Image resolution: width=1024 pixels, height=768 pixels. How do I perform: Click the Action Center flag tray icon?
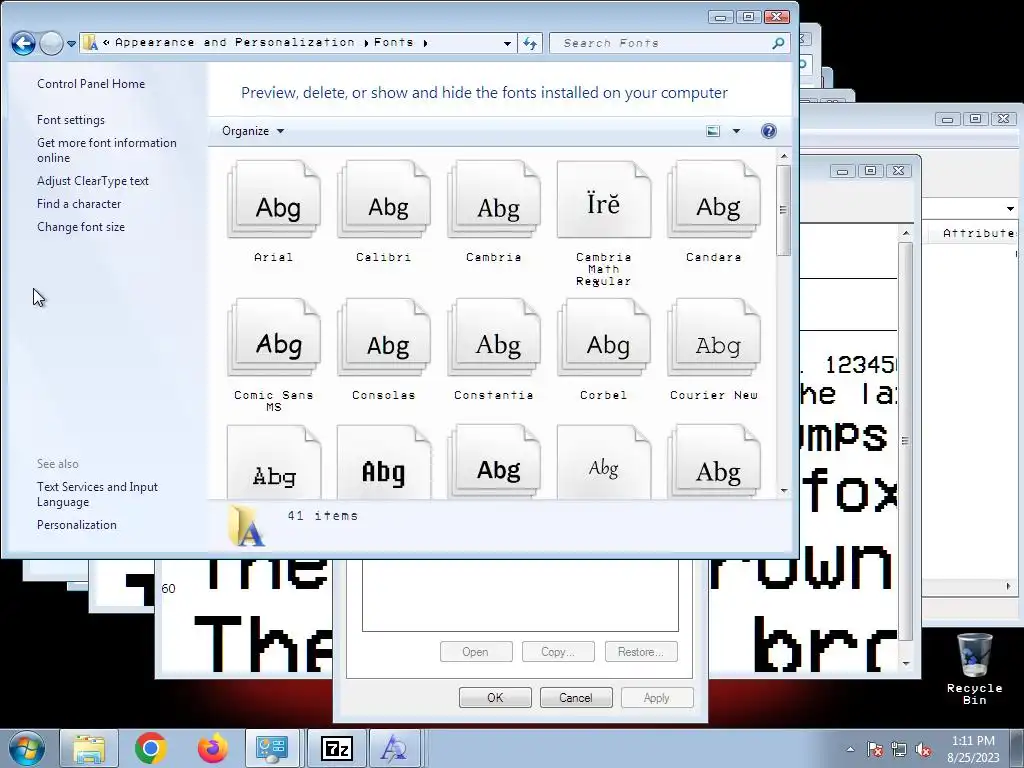tap(874, 749)
